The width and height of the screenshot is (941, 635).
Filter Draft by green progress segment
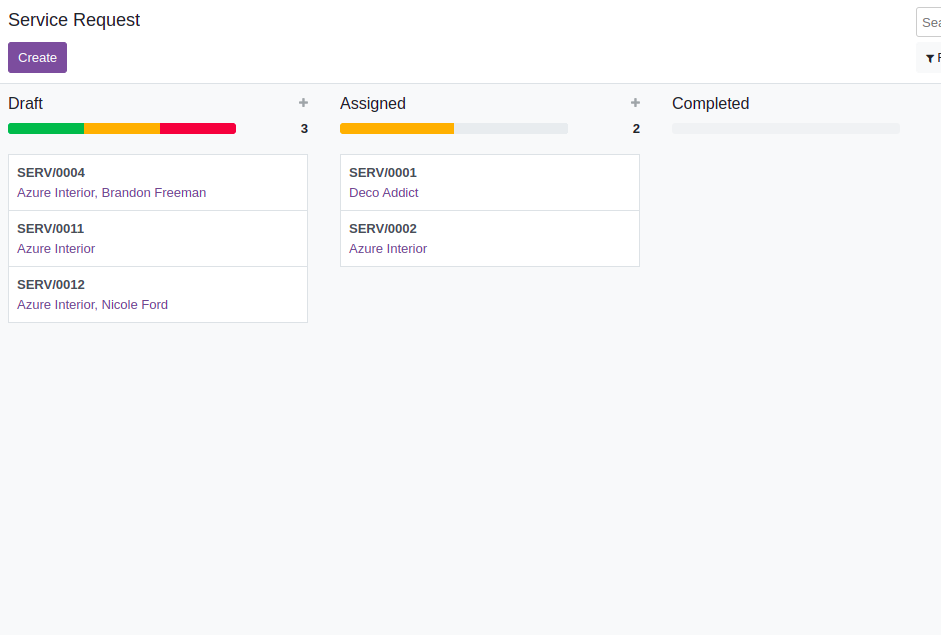tap(46, 128)
